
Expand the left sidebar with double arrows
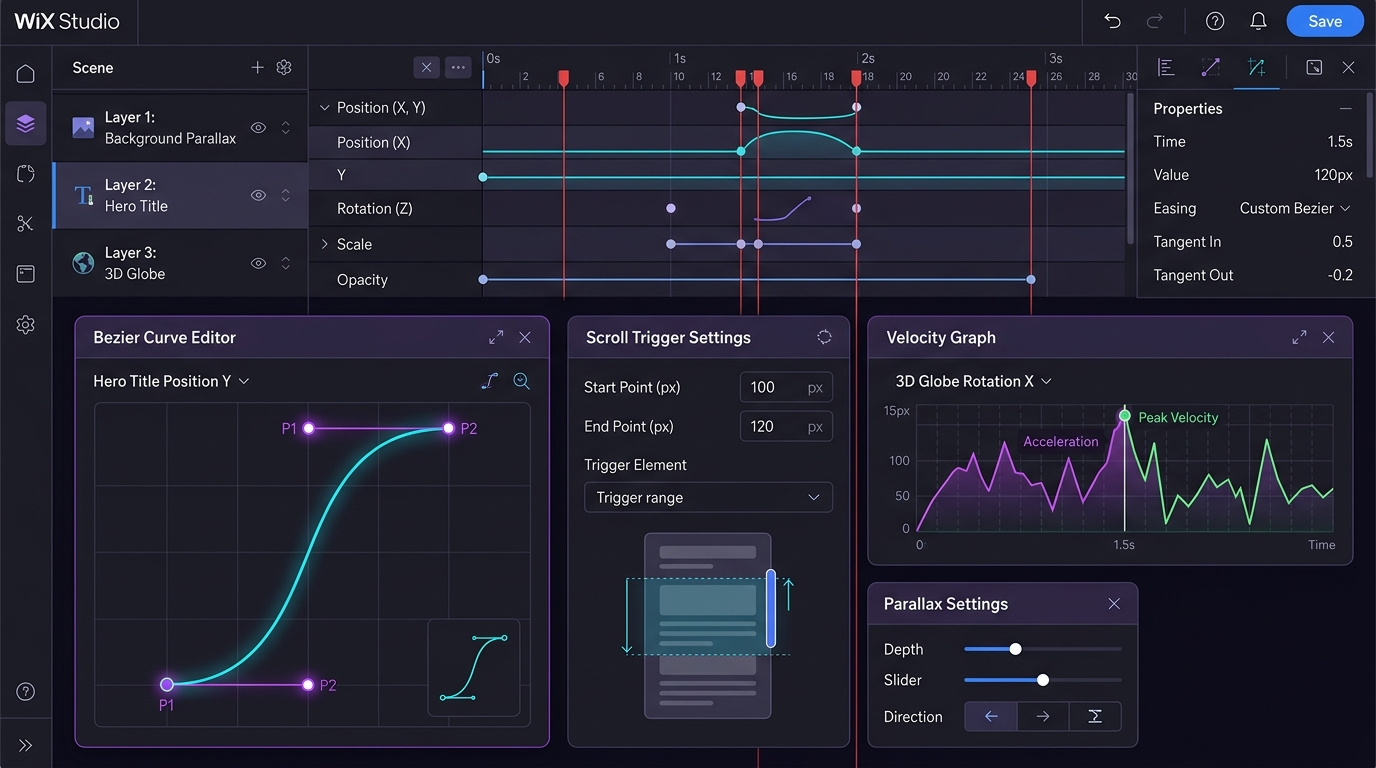pos(26,745)
